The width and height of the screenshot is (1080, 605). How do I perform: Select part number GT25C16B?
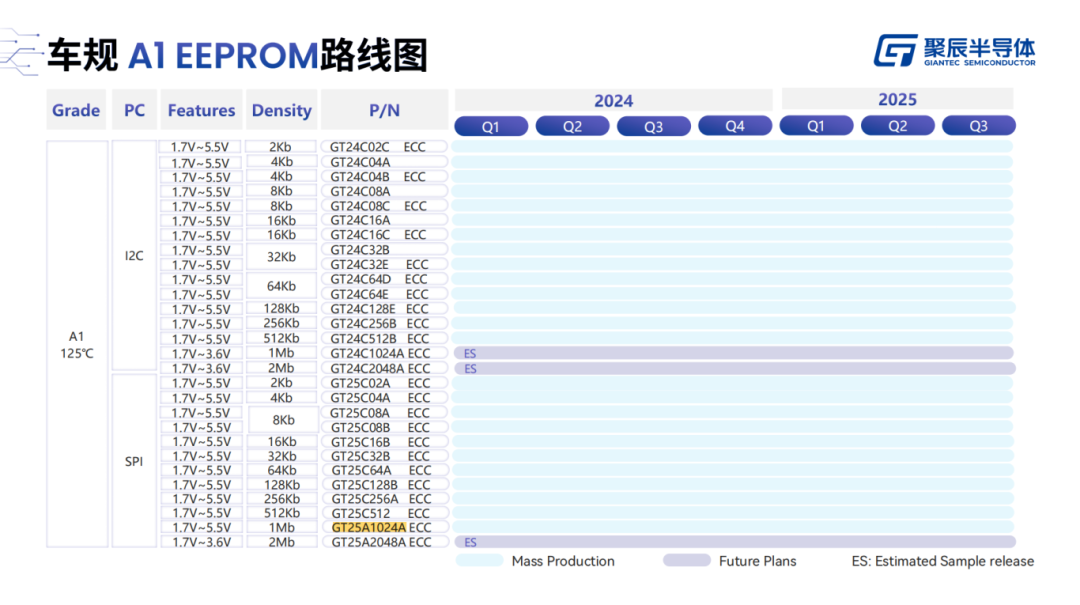(361, 442)
